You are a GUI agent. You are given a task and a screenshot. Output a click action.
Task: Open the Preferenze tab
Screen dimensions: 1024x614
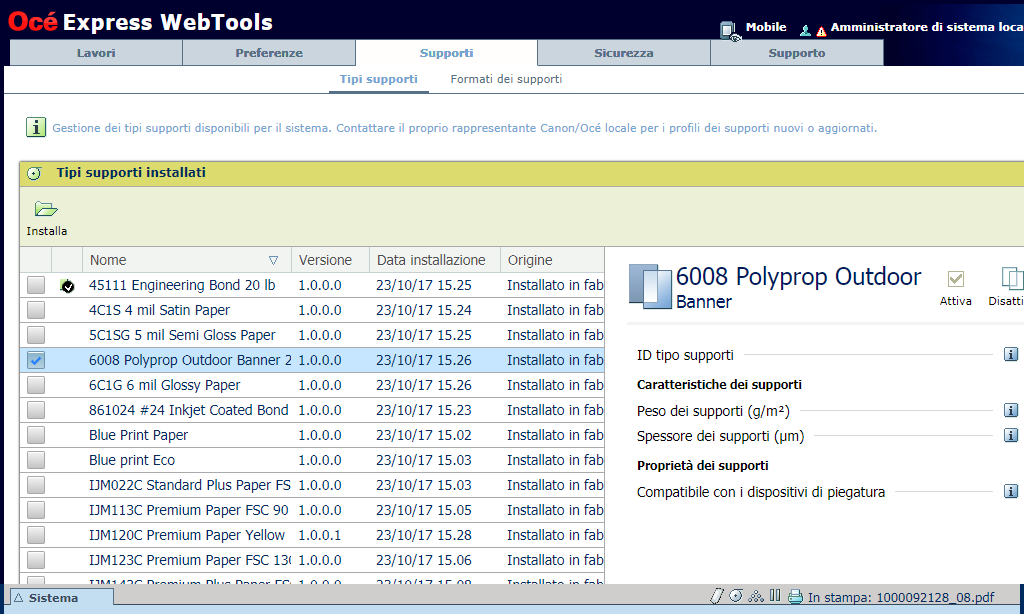click(269, 53)
